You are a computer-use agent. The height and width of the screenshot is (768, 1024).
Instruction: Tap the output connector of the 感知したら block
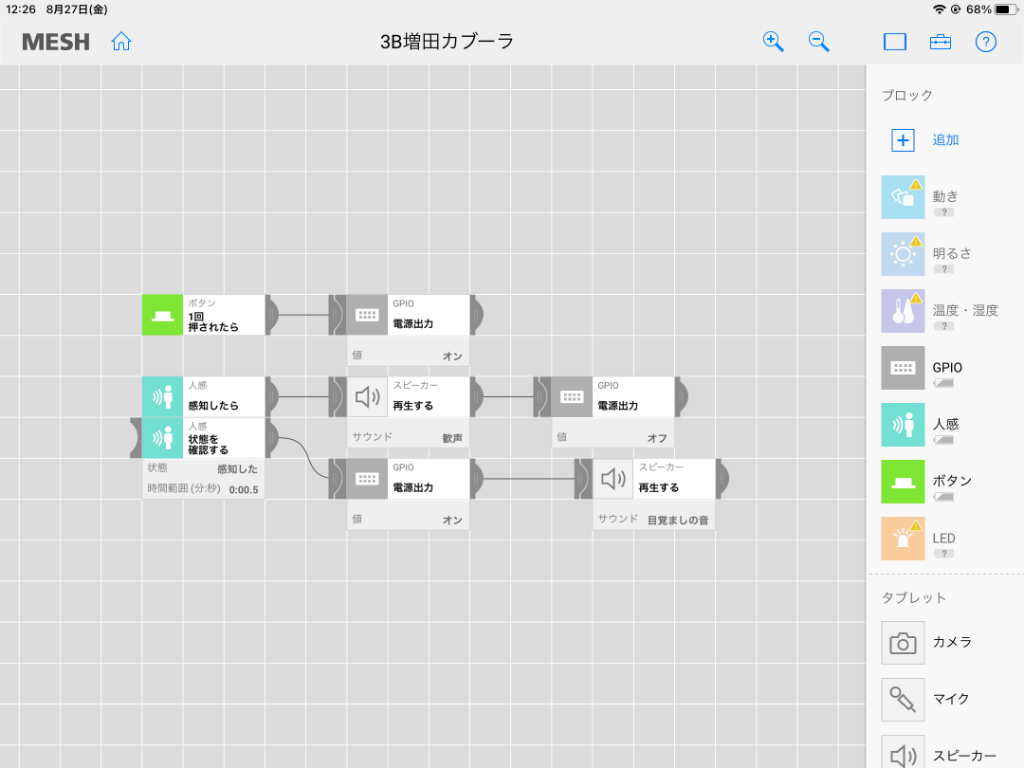click(272, 396)
